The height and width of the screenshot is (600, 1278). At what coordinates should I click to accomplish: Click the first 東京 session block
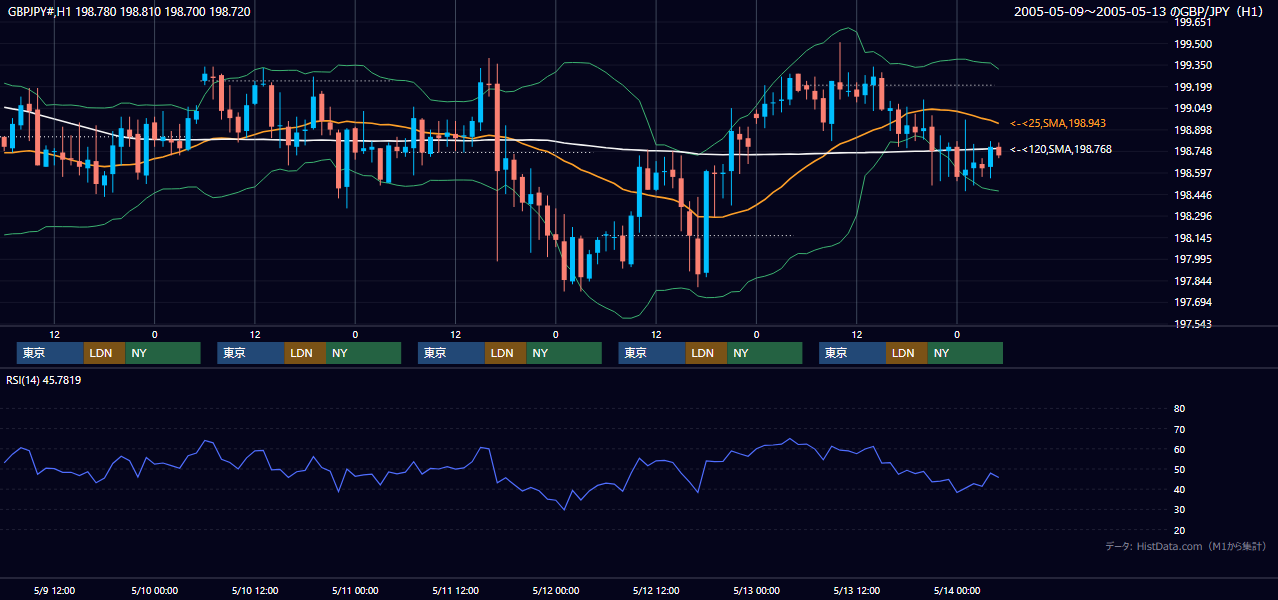click(x=50, y=353)
